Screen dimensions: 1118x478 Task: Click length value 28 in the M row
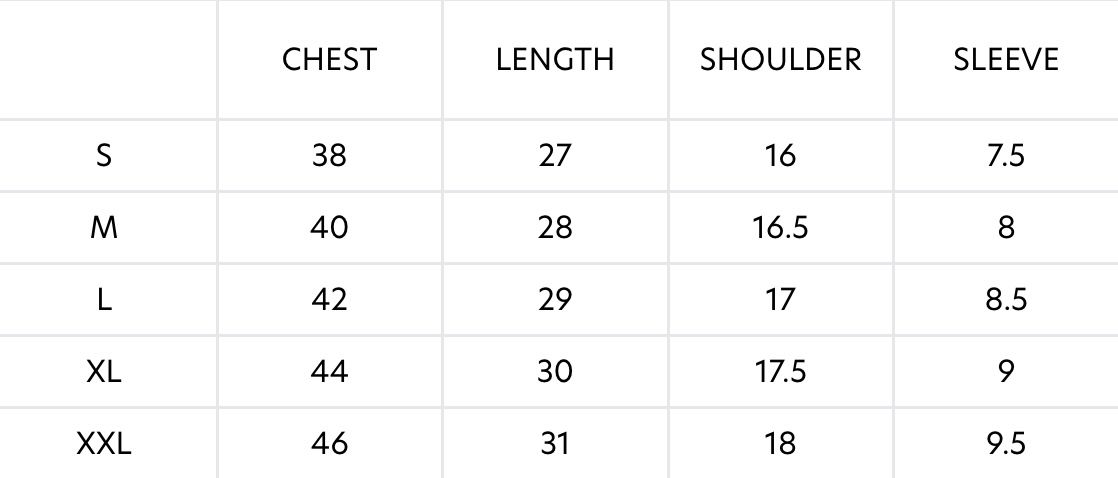(x=555, y=228)
